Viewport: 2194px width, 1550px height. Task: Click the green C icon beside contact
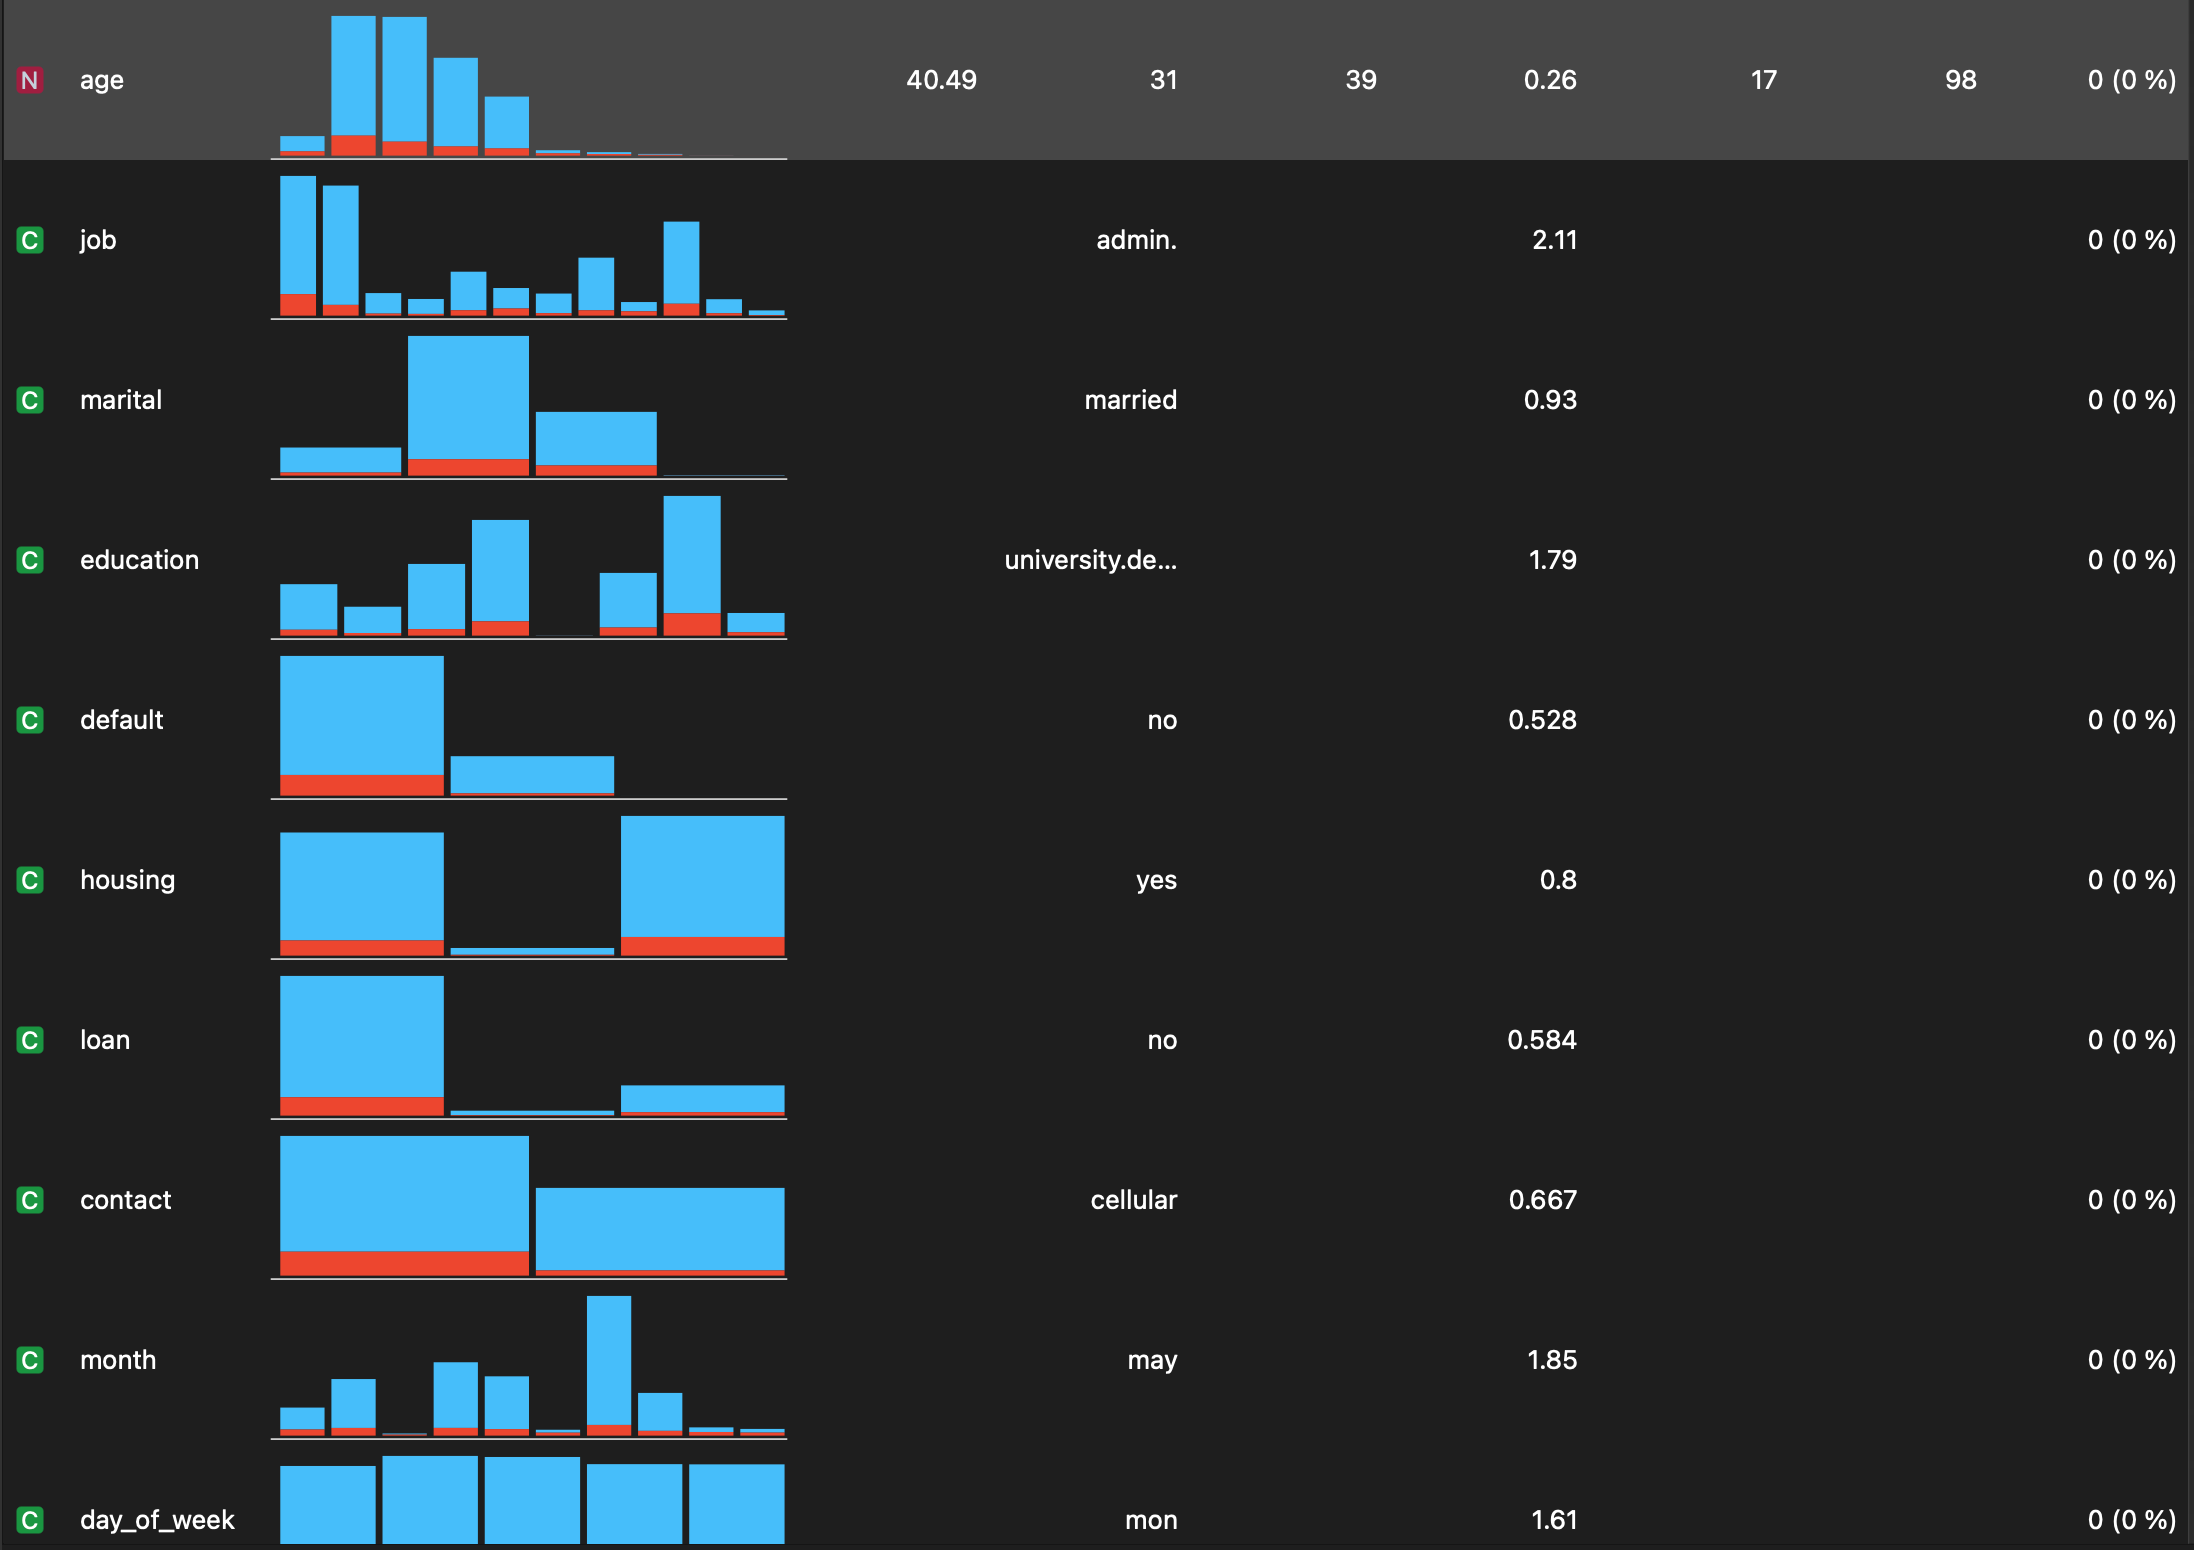pyautogui.click(x=30, y=1200)
